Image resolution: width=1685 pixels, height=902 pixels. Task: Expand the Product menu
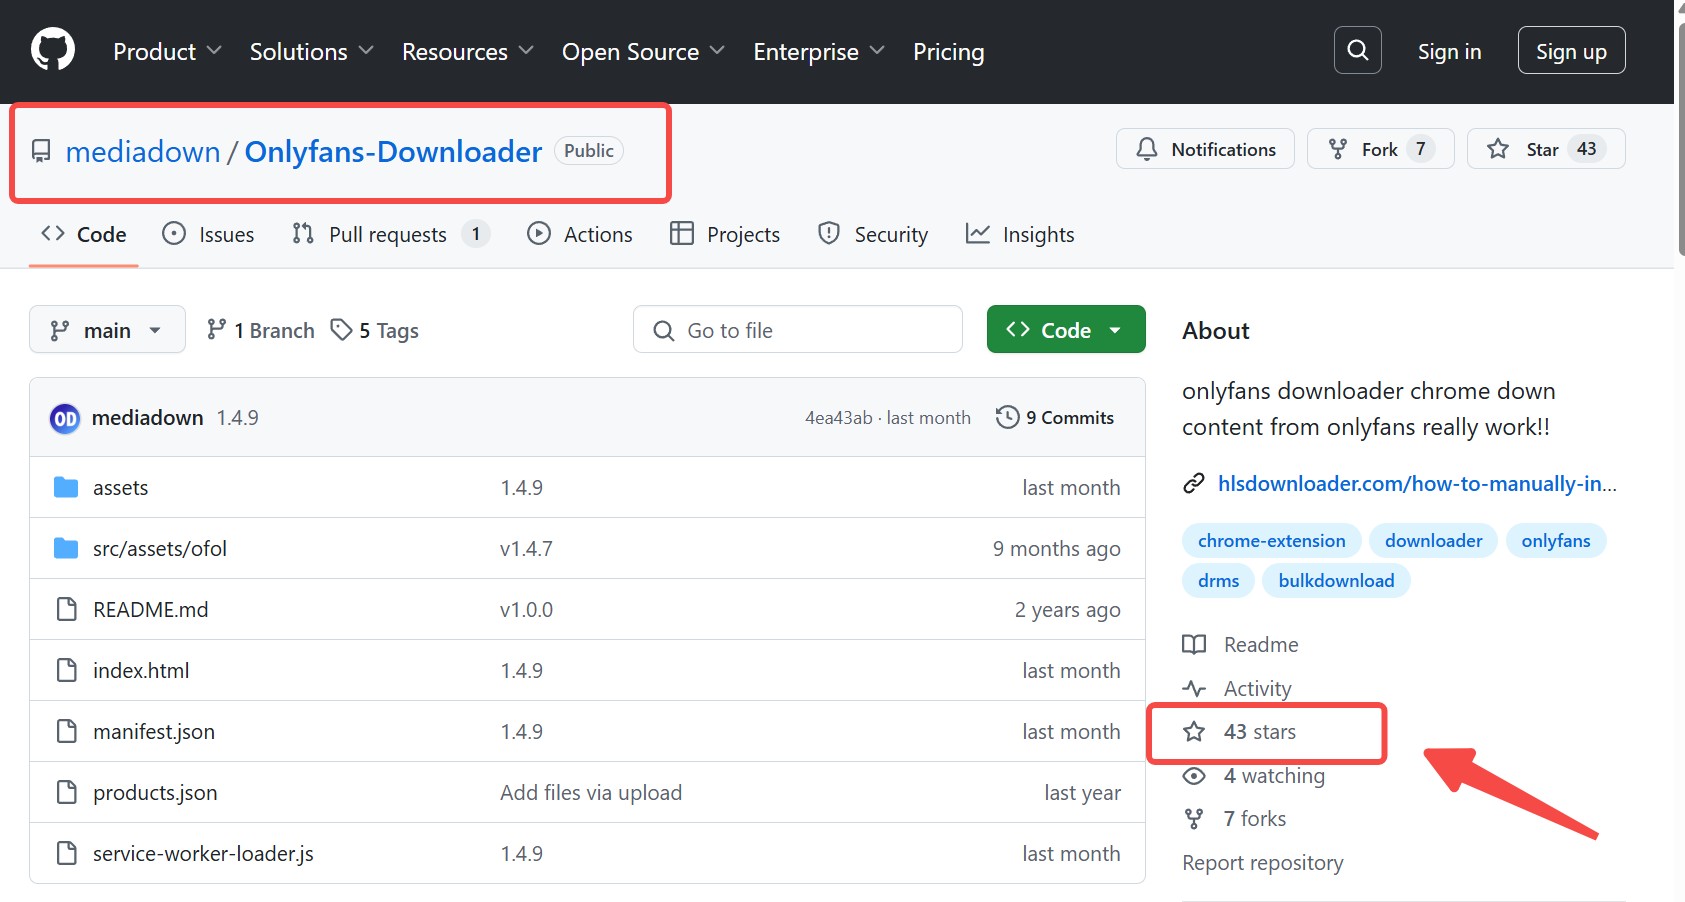tap(167, 51)
